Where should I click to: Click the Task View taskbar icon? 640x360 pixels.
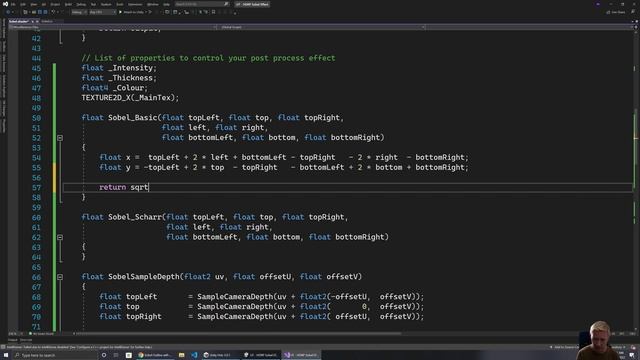point(116,355)
